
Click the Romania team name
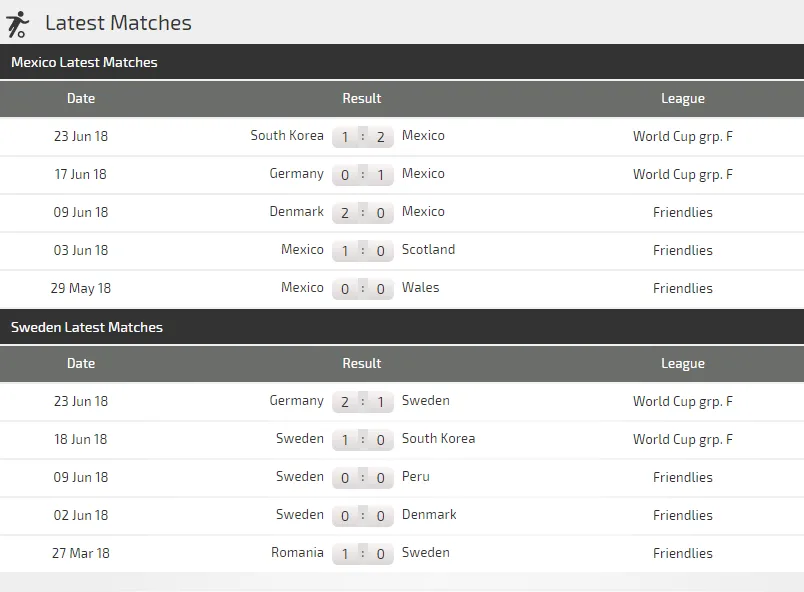click(x=297, y=553)
